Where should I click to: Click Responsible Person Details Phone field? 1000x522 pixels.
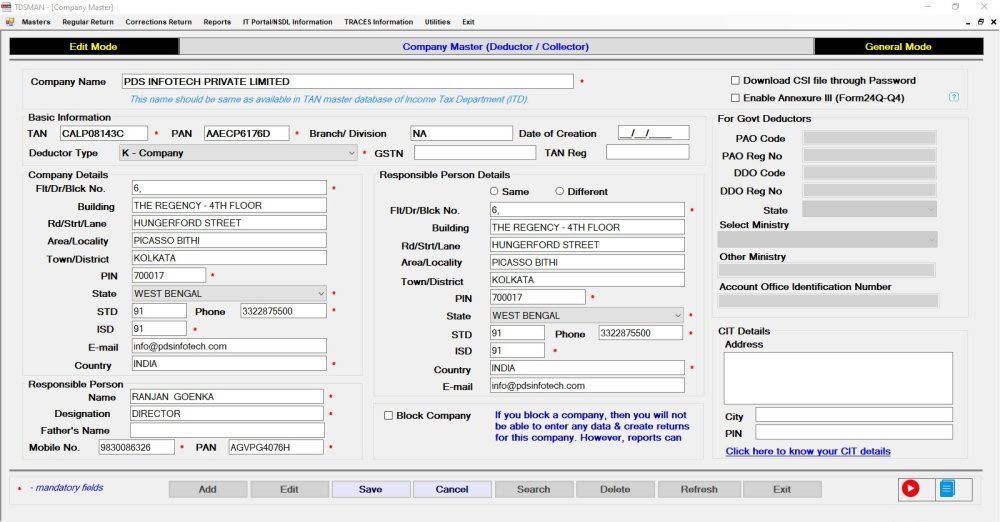641,332
